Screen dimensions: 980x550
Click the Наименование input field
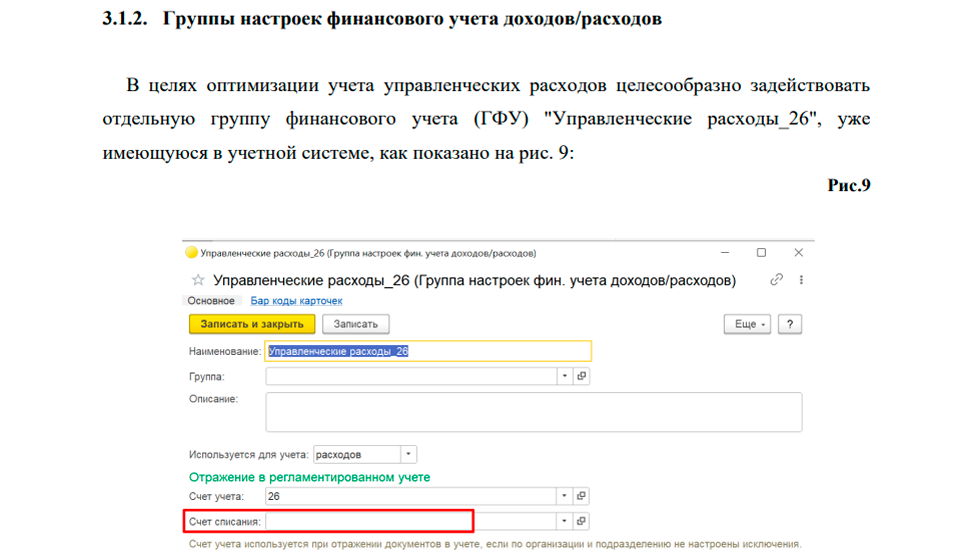coord(428,351)
